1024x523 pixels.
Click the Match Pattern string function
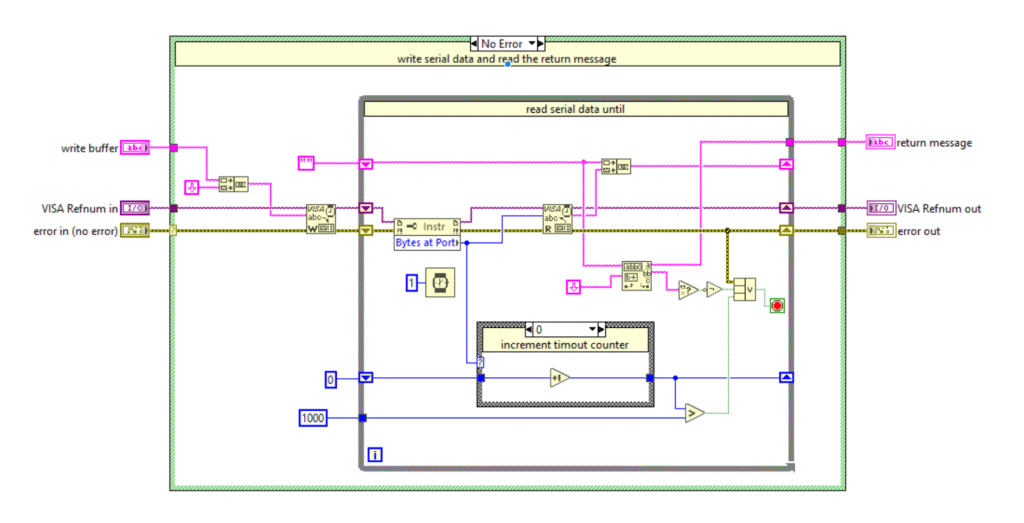(635, 276)
